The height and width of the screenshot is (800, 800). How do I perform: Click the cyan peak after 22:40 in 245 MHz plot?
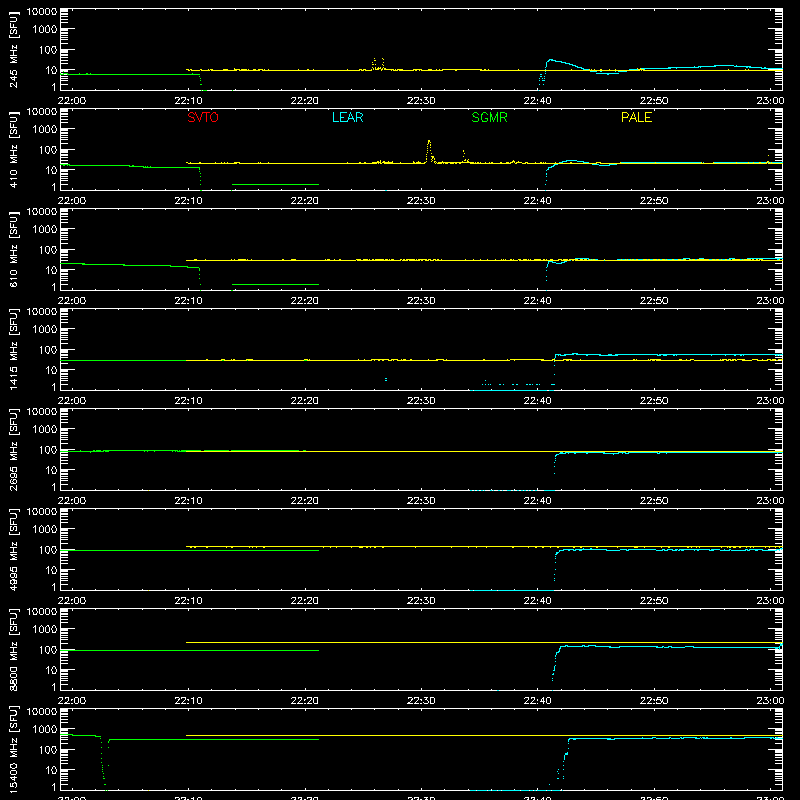click(x=550, y=61)
